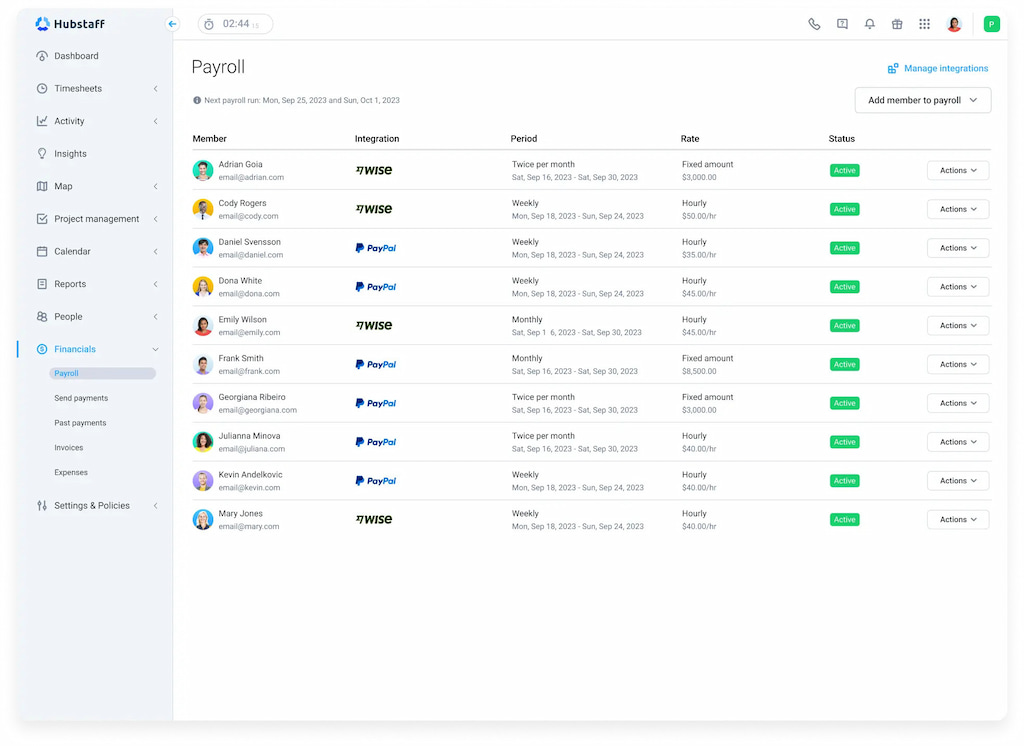Image resolution: width=1024 pixels, height=746 pixels.
Task: Click the Manage integrations link
Action: coord(937,68)
